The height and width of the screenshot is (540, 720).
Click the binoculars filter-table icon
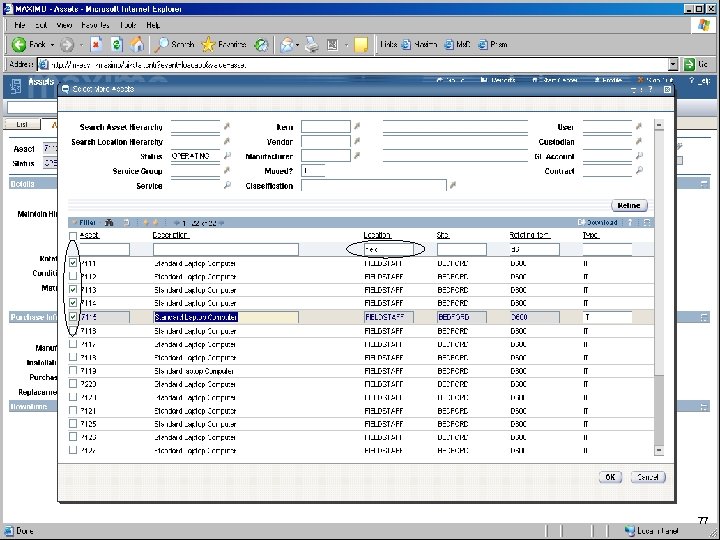(x=109, y=223)
